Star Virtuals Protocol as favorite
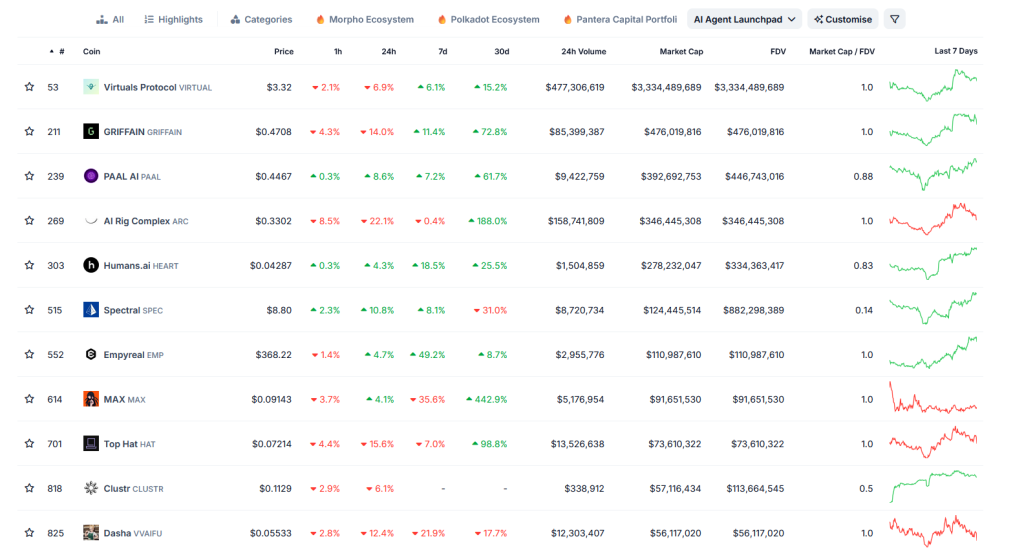 point(29,87)
